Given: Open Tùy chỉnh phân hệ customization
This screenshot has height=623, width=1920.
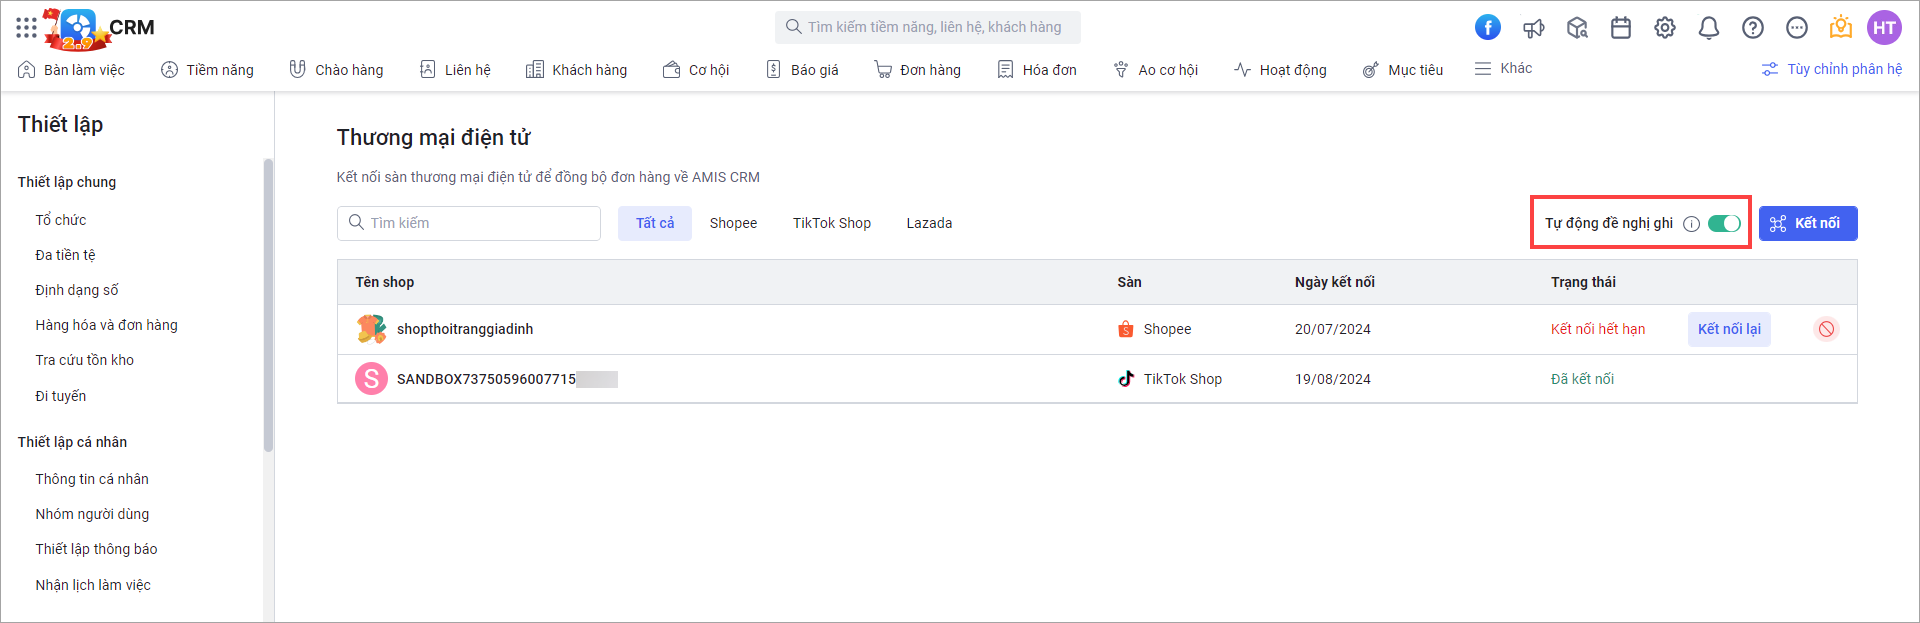Looking at the screenshot, I should [1832, 69].
